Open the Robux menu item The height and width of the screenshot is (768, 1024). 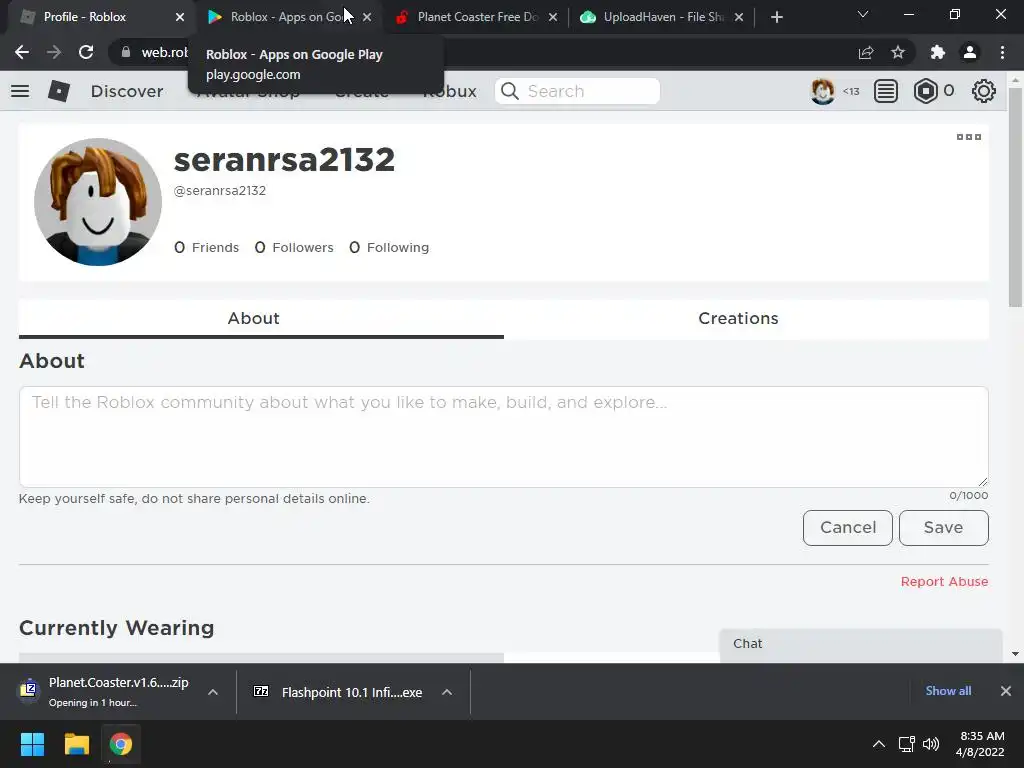click(450, 91)
